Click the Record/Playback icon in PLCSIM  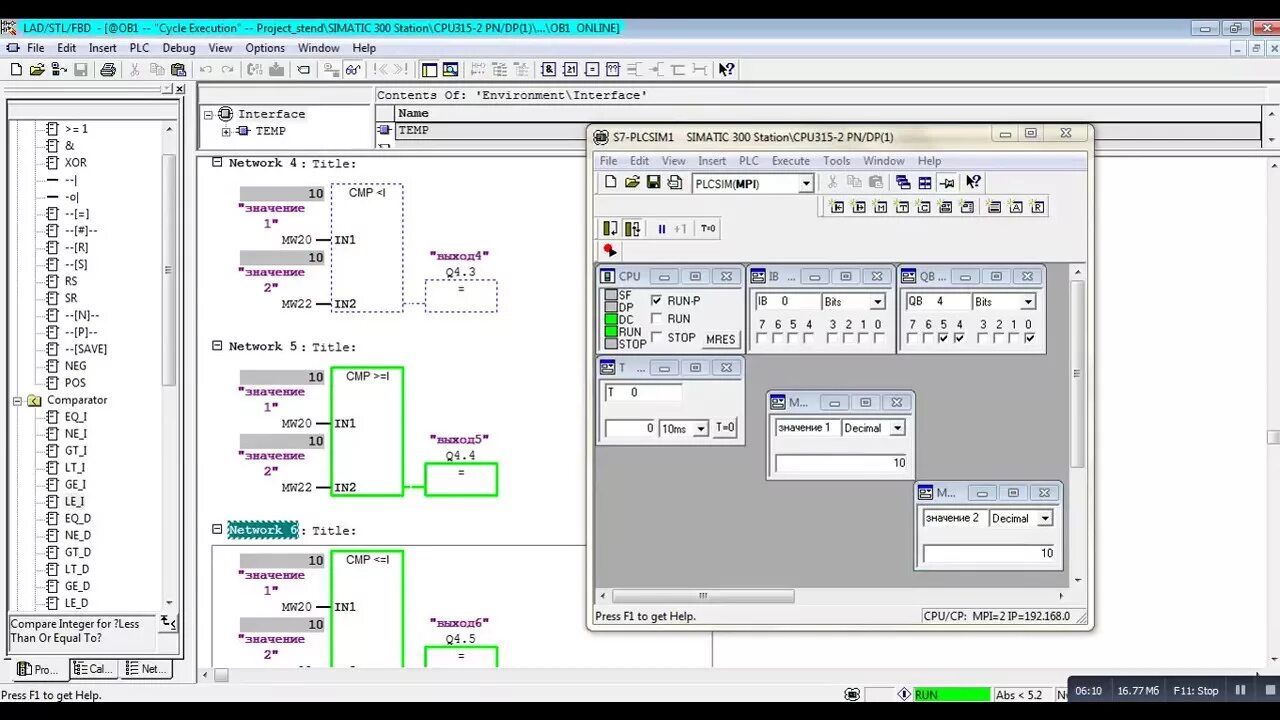coord(609,251)
